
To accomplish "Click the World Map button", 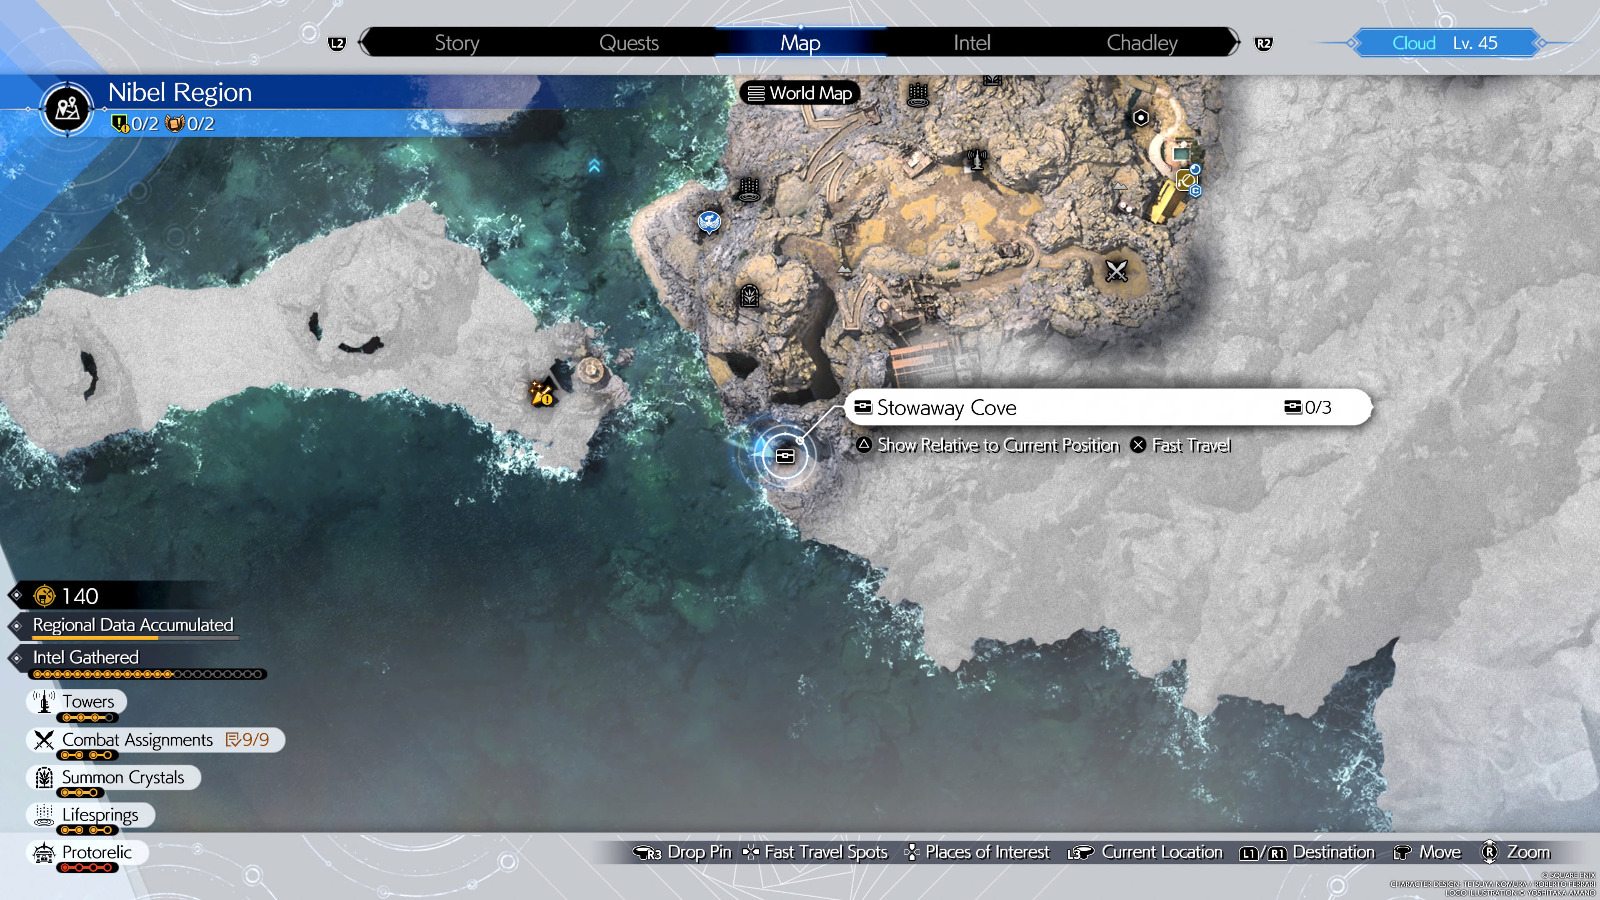I will click(799, 93).
